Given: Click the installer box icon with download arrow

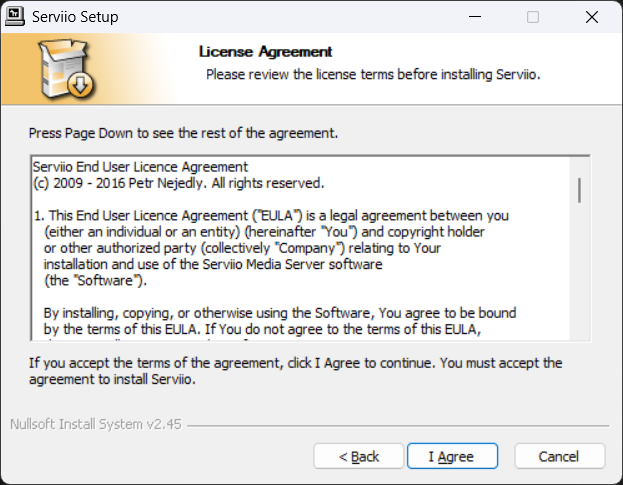Looking at the screenshot, I should [66, 68].
